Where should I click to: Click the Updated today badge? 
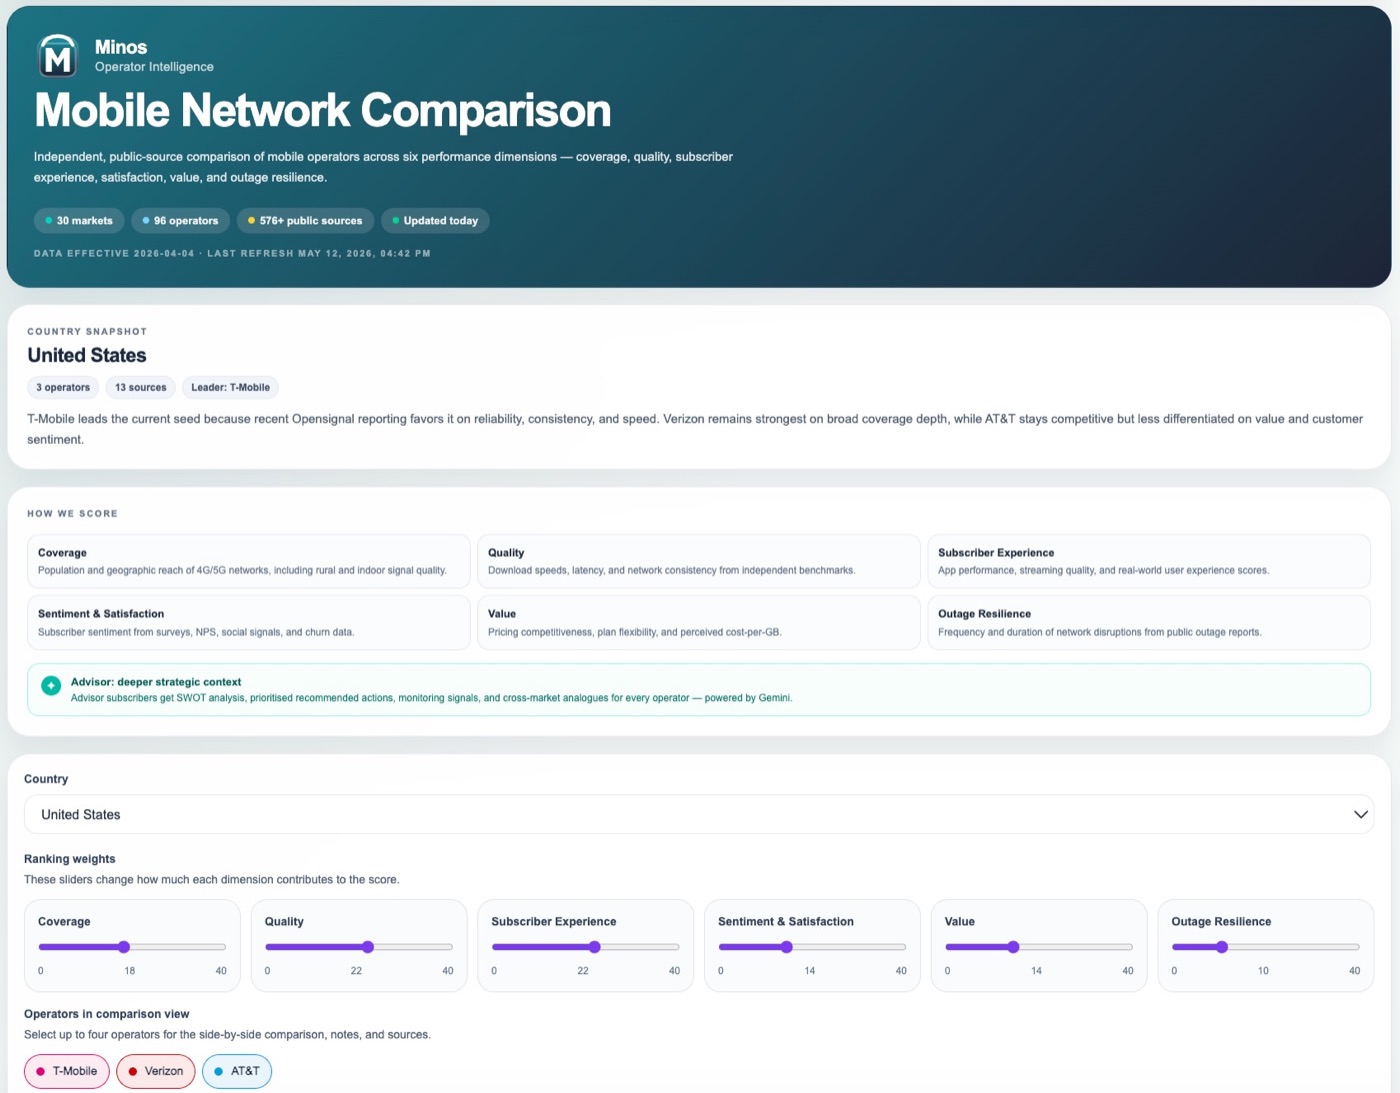(435, 221)
